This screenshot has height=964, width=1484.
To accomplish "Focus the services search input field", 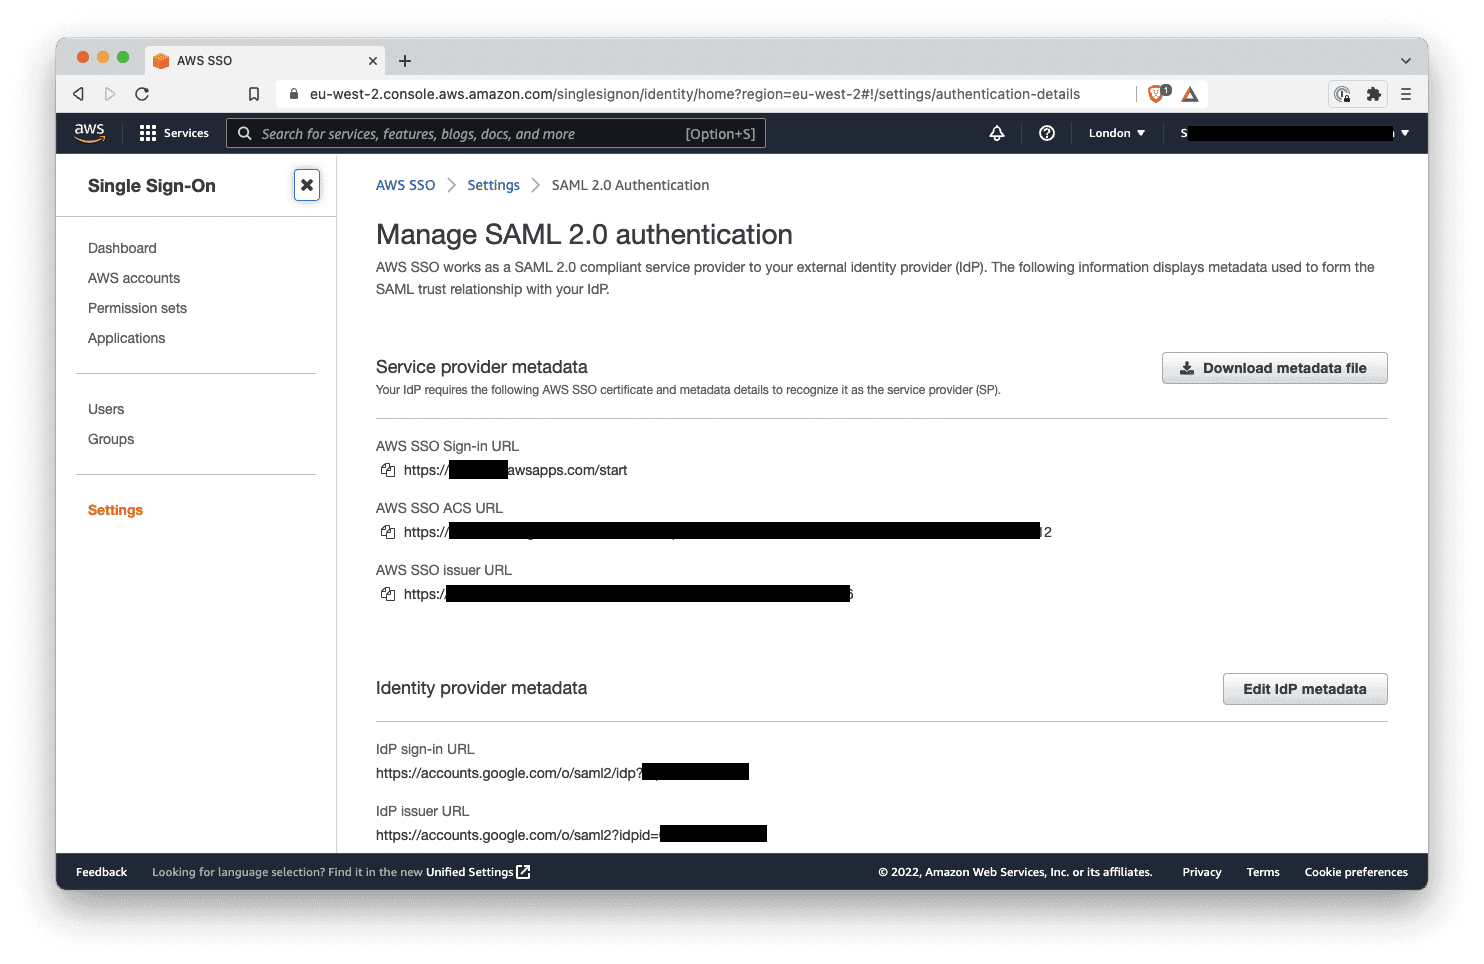I will 496,133.
